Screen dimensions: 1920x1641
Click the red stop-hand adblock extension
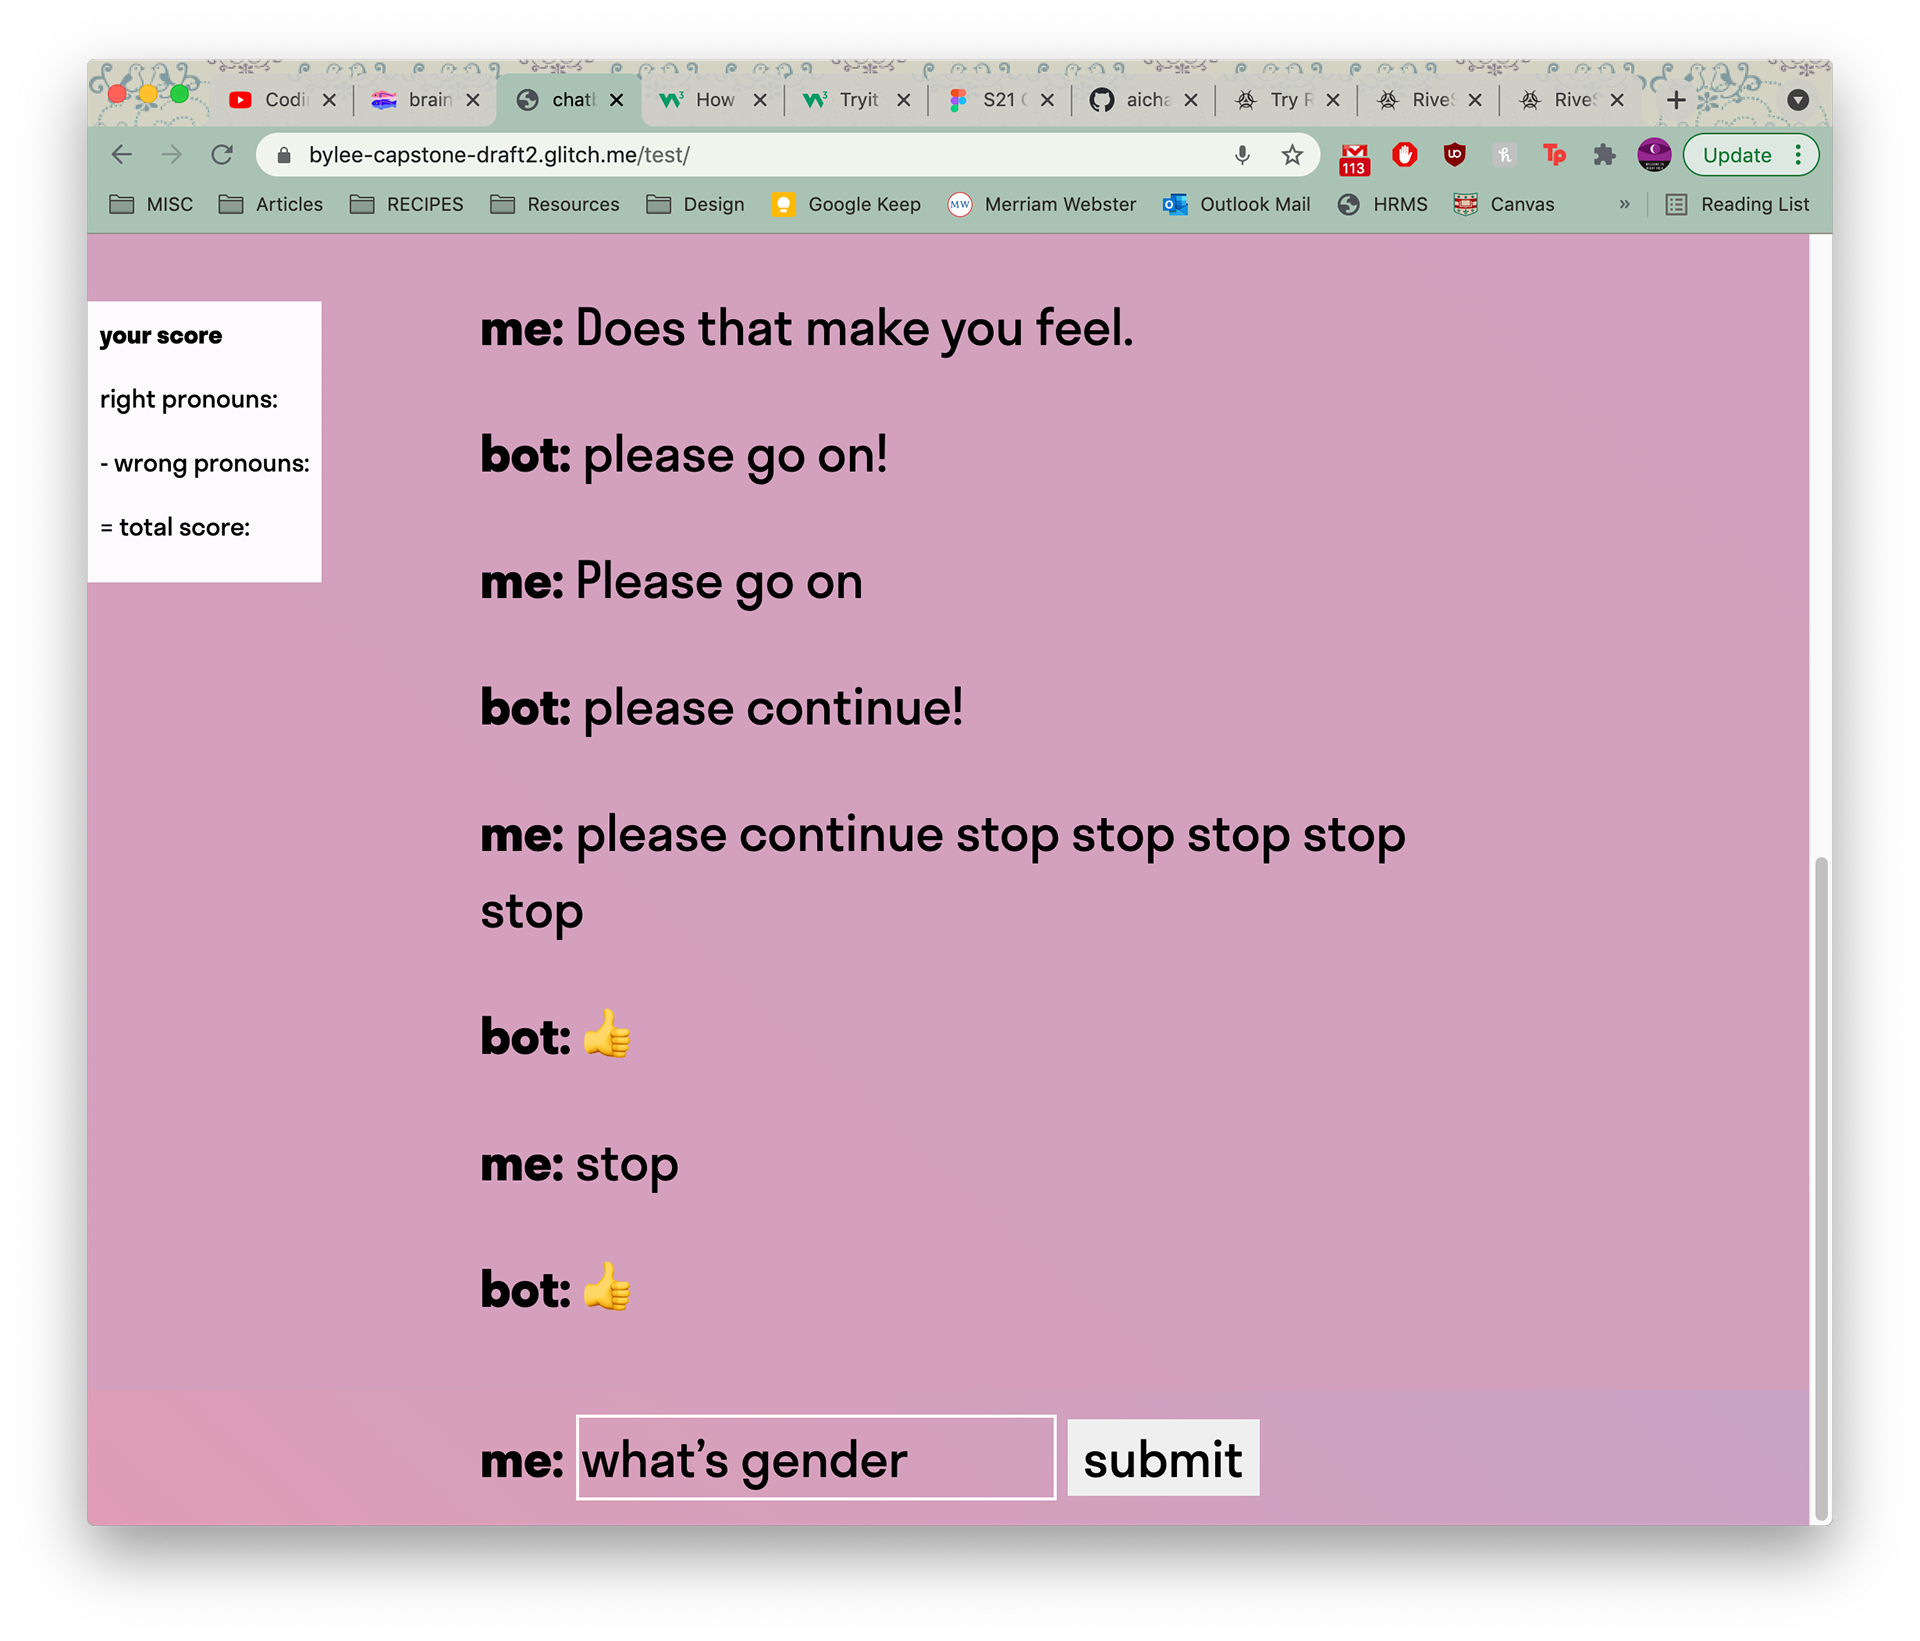1405,155
